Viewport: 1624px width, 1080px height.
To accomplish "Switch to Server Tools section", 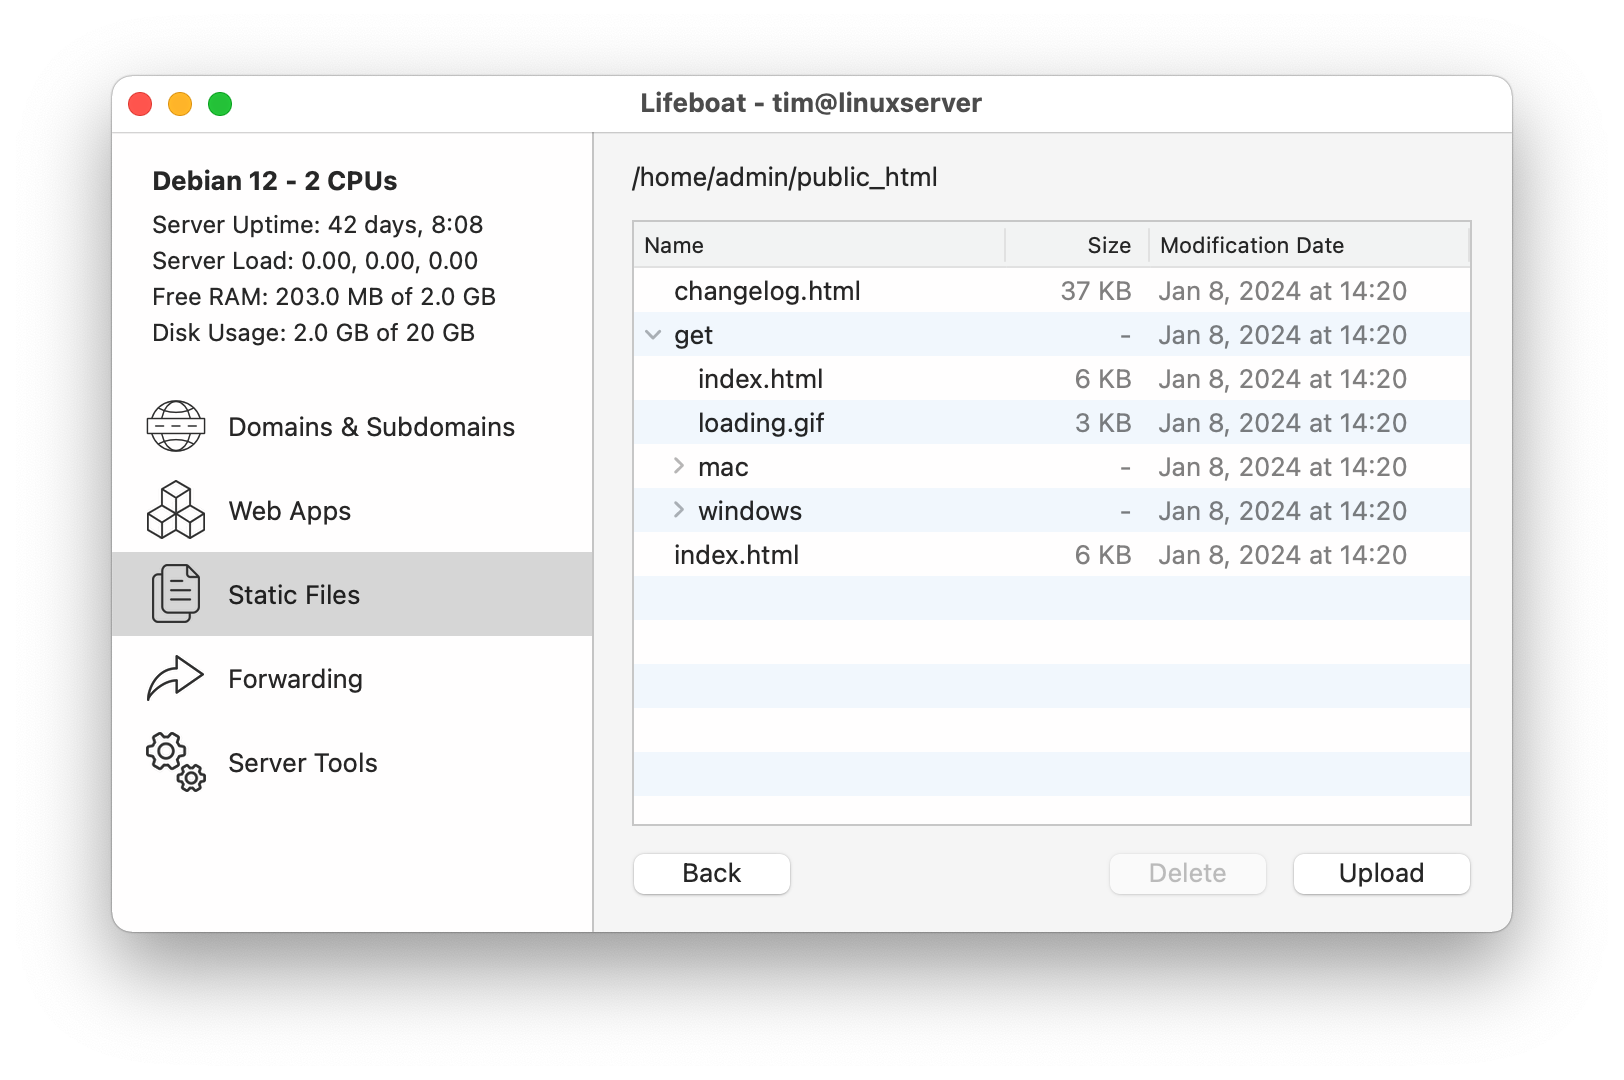I will coord(302,763).
